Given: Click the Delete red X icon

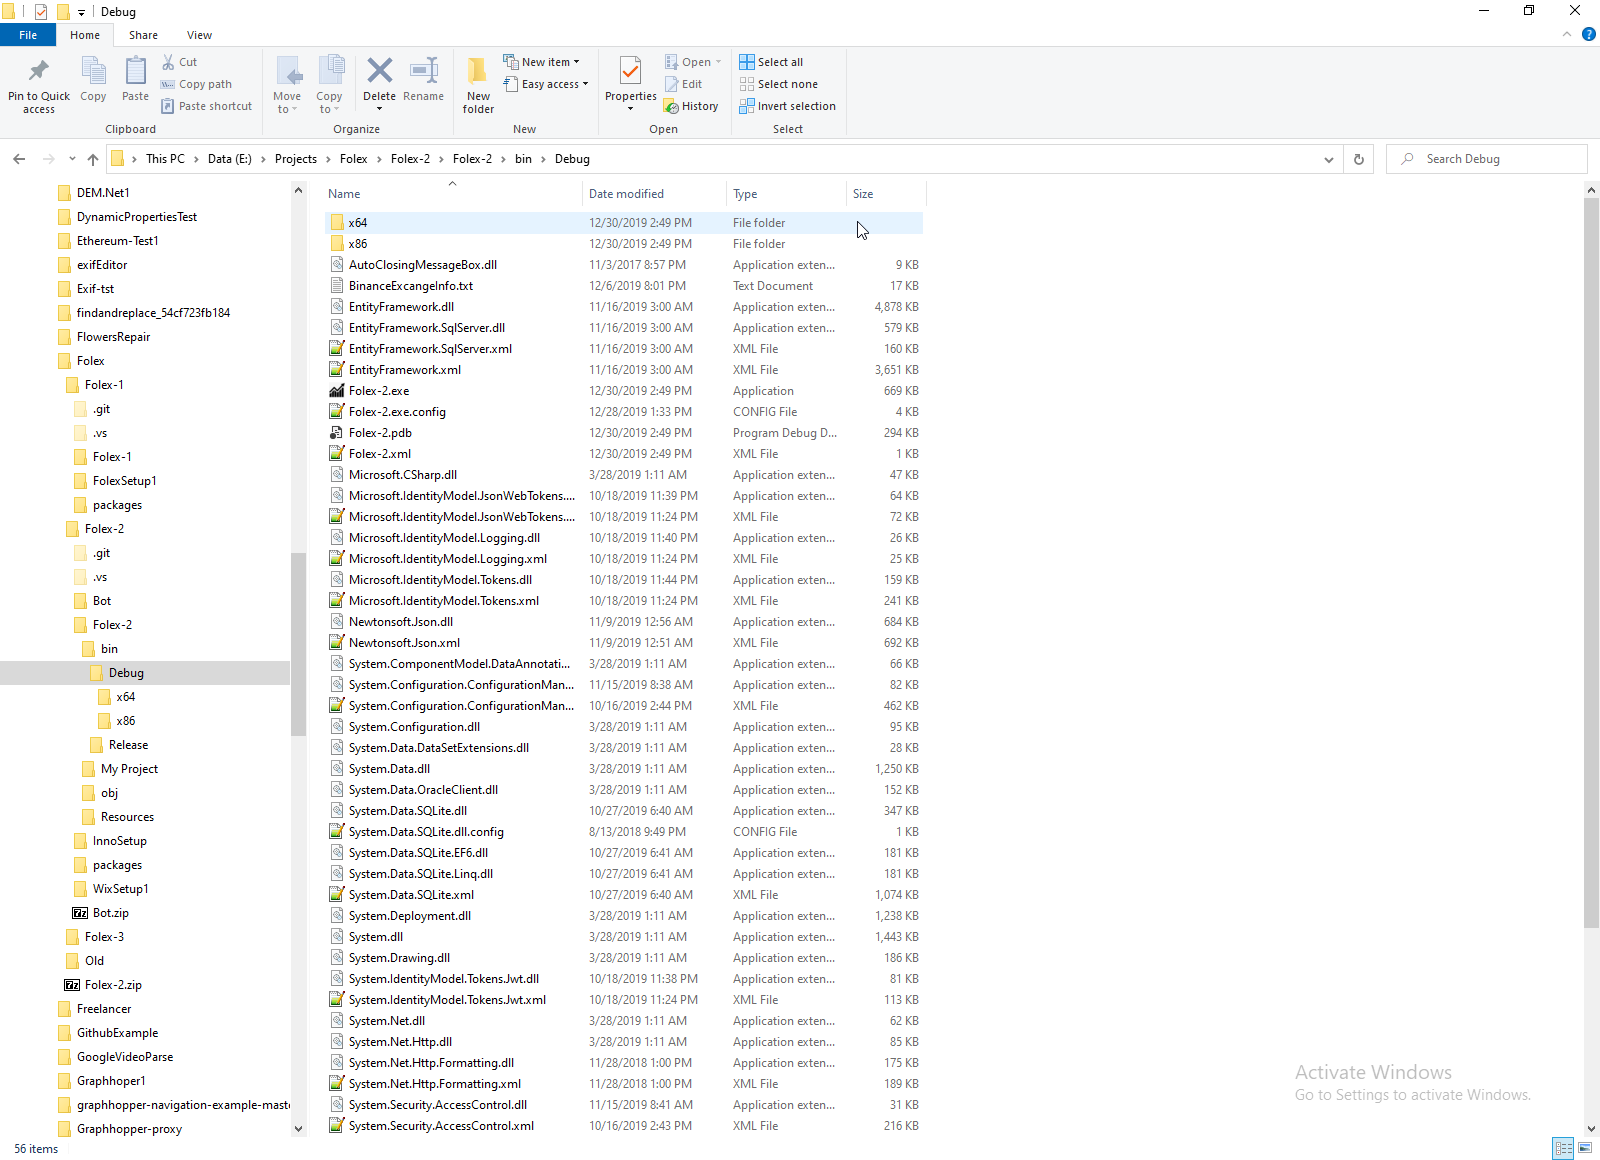Looking at the screenshot, I should point(379,70).
